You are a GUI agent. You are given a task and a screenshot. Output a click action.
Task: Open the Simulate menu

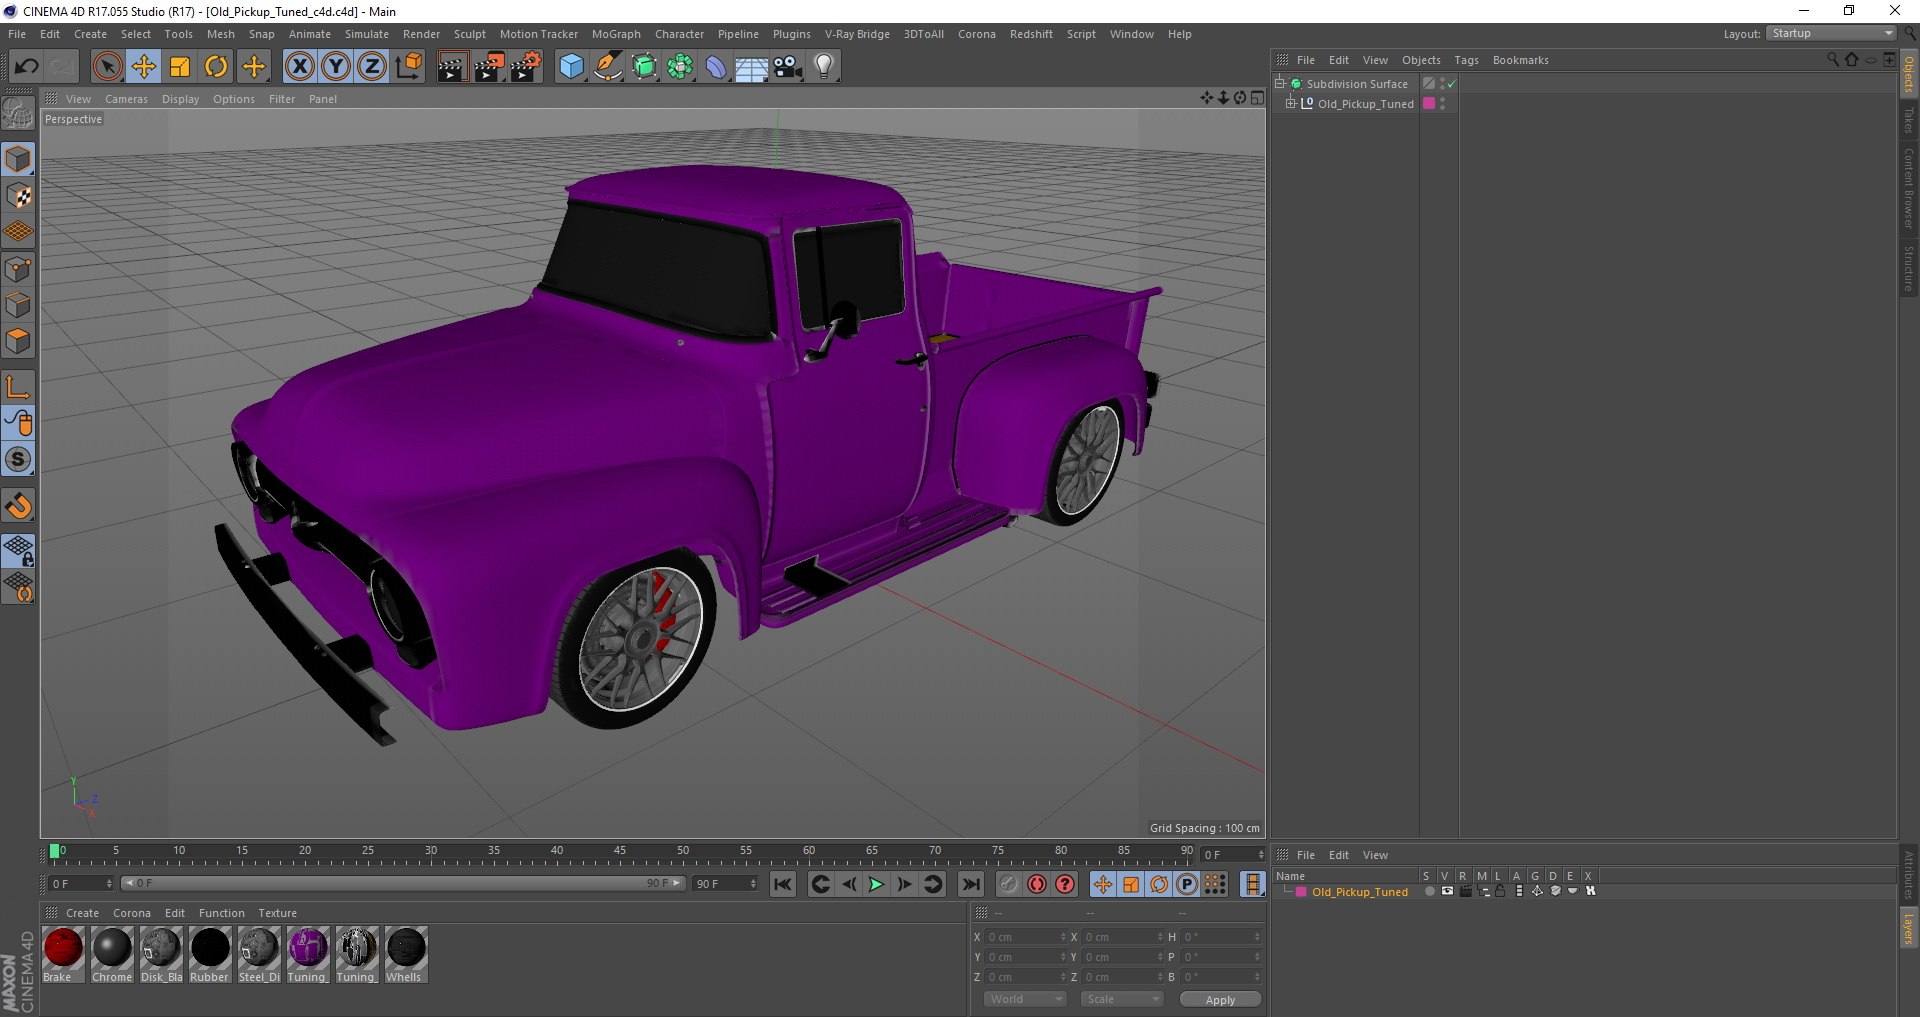pyautogui.click(x=366, y=34)
